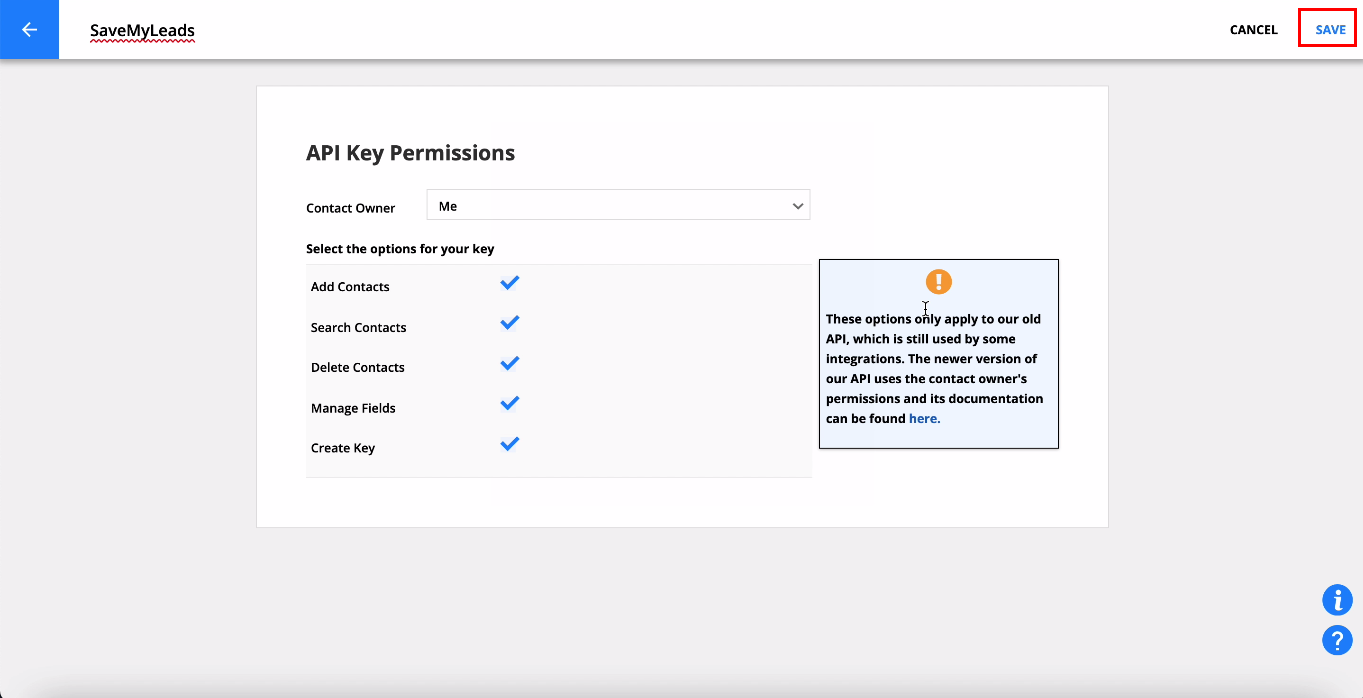Uncheck the Search Contacts permission
This screenshot has height=698, width=1363.
pos(510,323)
